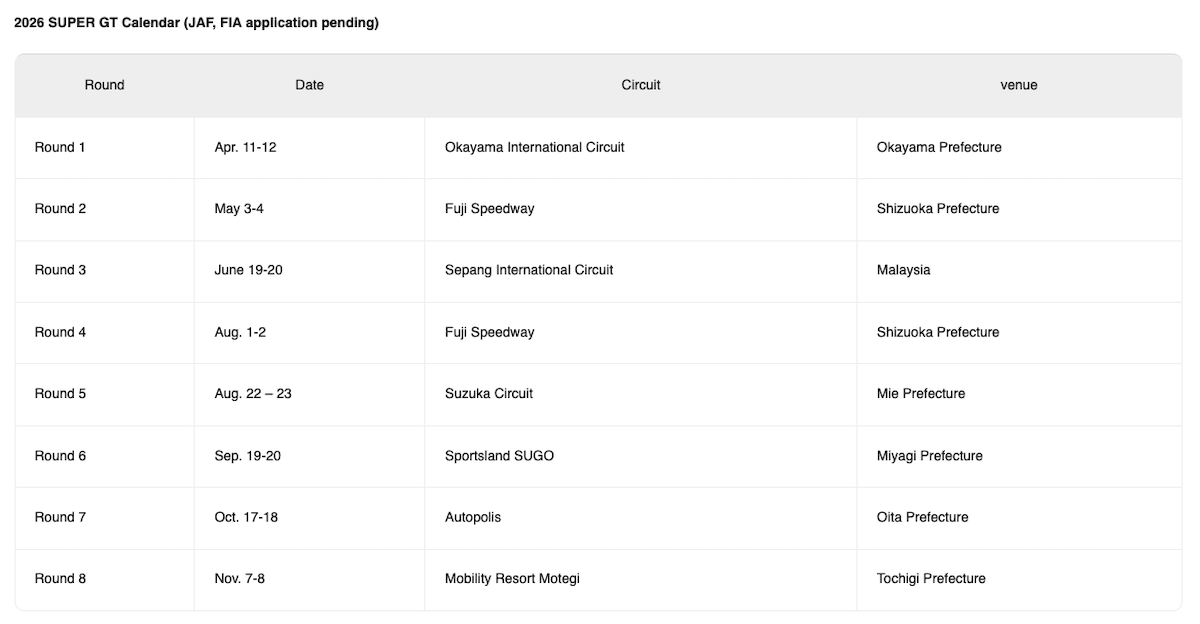1200x624 pixels.
Task: Click the 'Autopolis' circuit cell
Action: click(x=641, y=518)
